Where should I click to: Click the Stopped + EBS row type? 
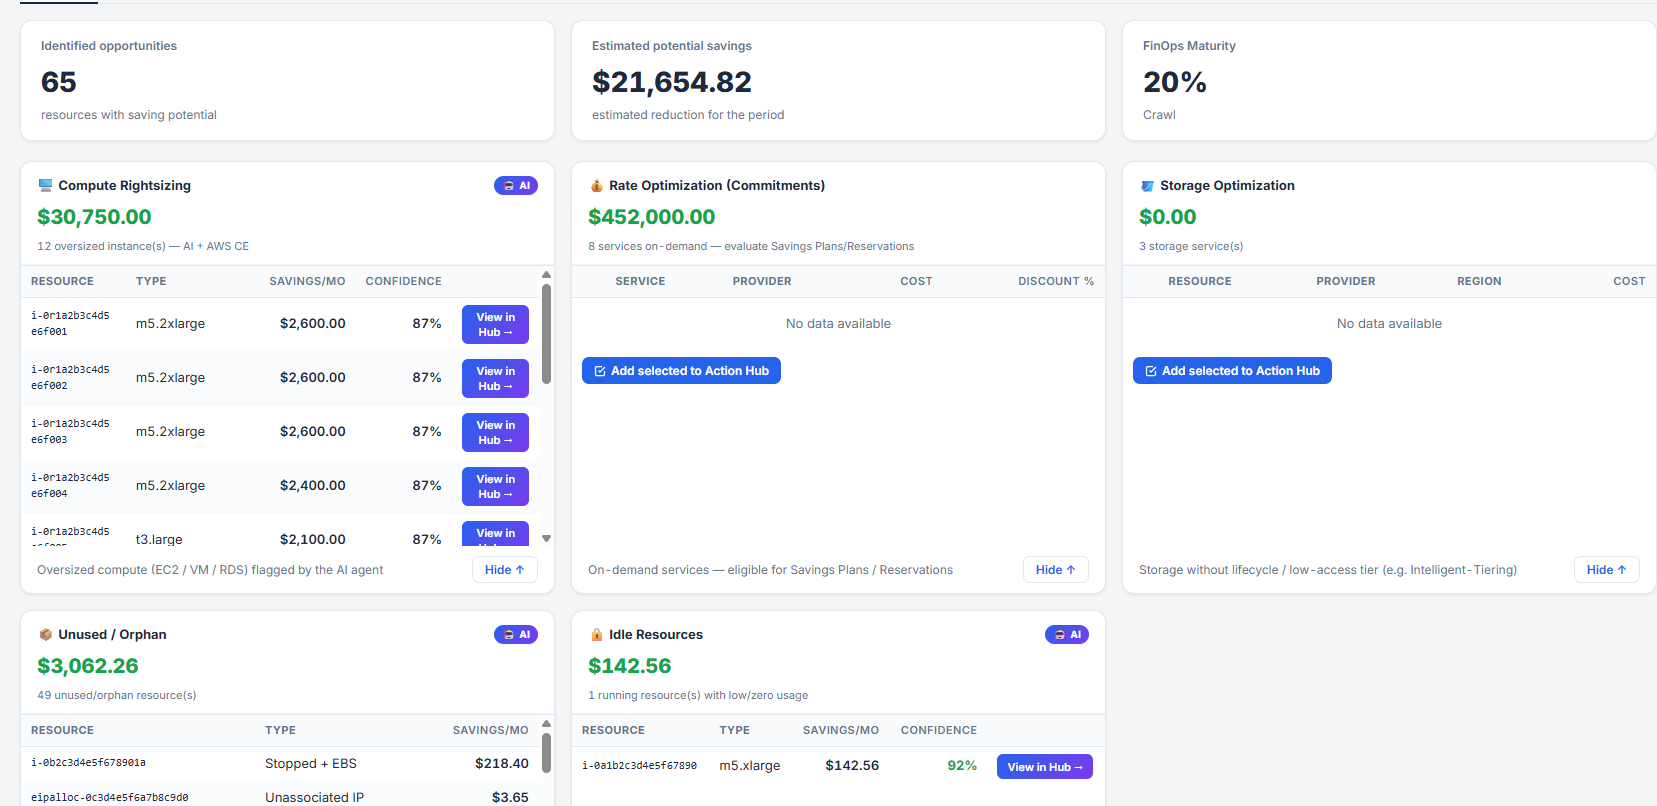311,763
